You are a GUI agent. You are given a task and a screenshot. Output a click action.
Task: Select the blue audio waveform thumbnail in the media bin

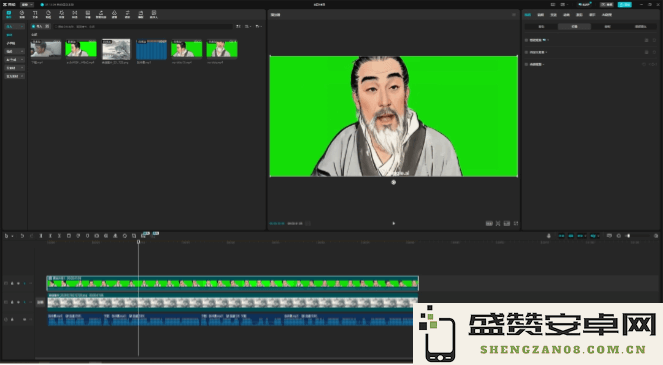[x=151, y=49]
